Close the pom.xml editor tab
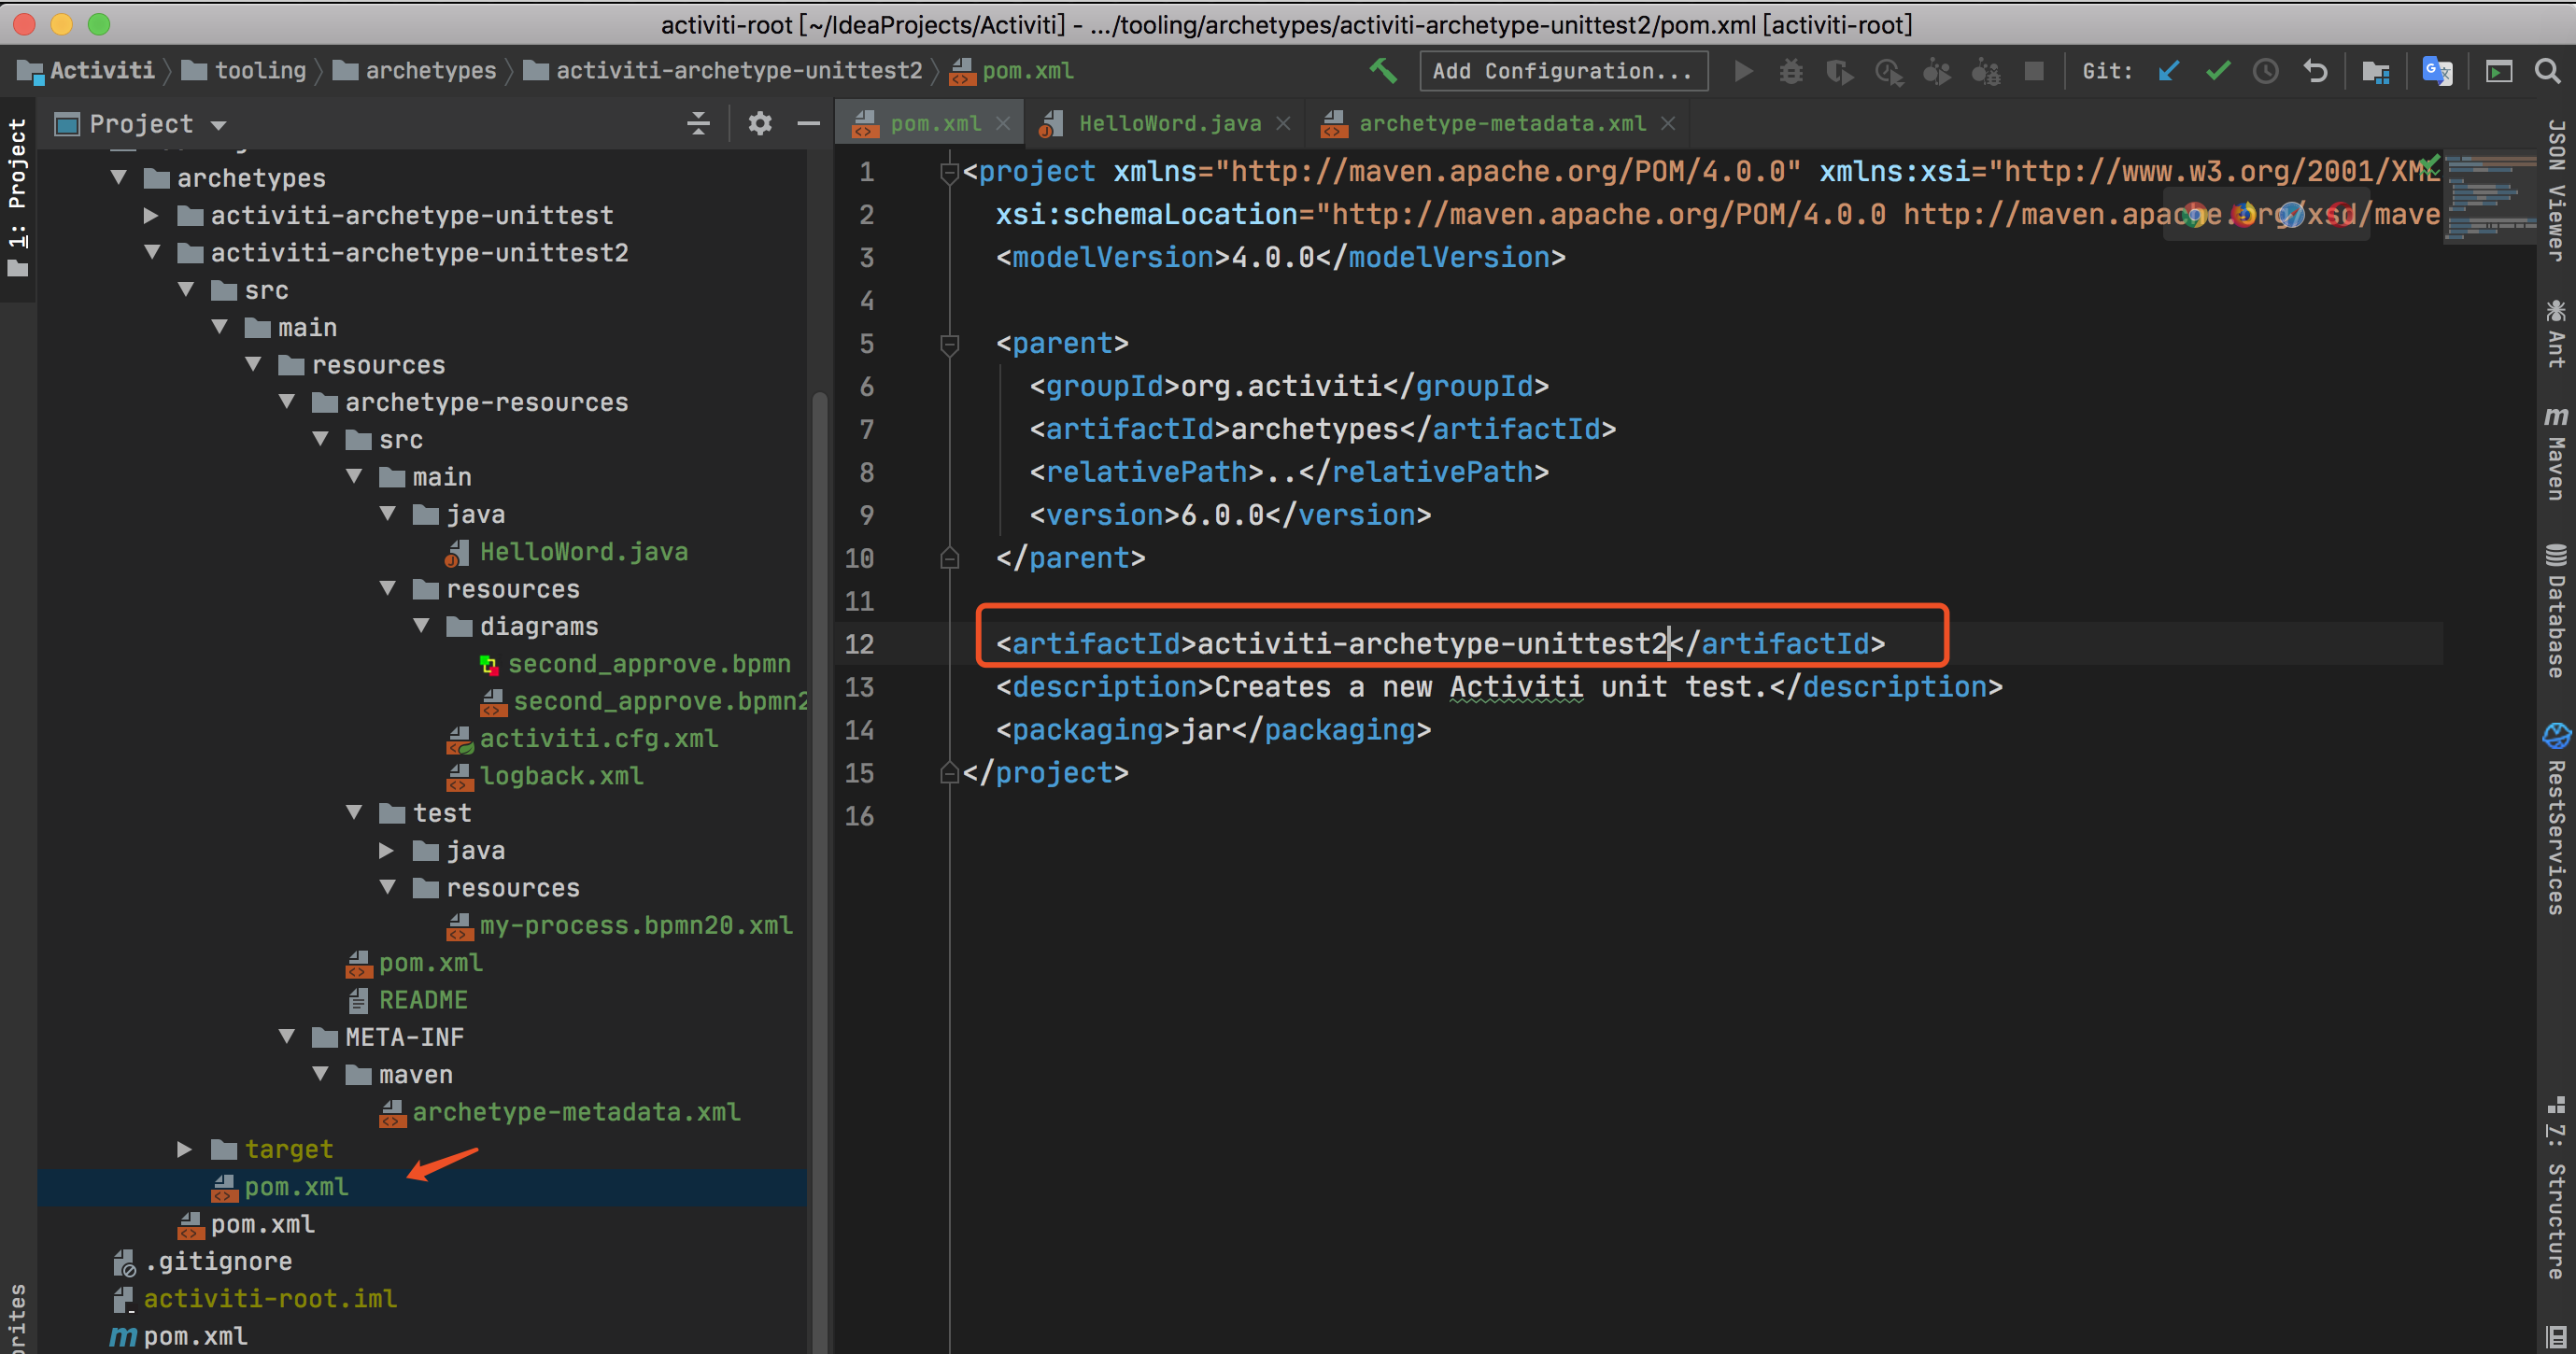The height and width of the screenshot is (1354, 2576). (x=1003, y=123)
